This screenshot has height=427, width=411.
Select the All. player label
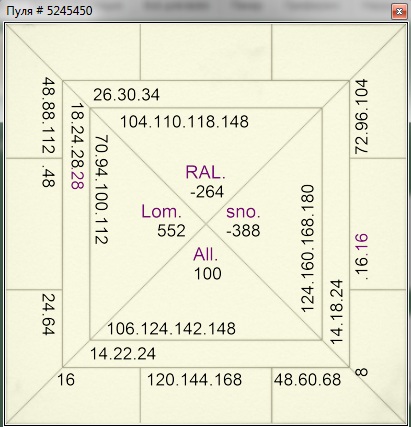click(206, 255)
